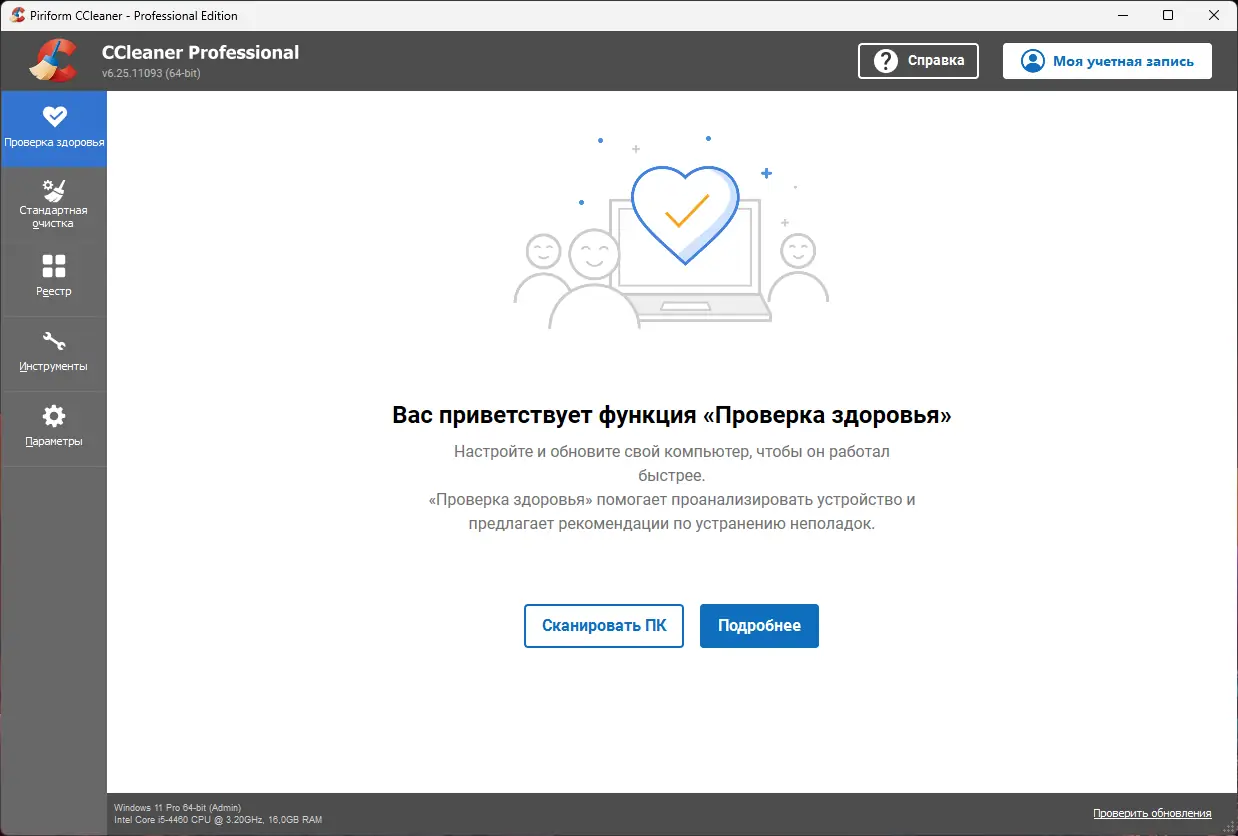The width and height of the screenshot is (1238, 836).
Task: Open Подробнее for health check details
Action: (759, 625)
